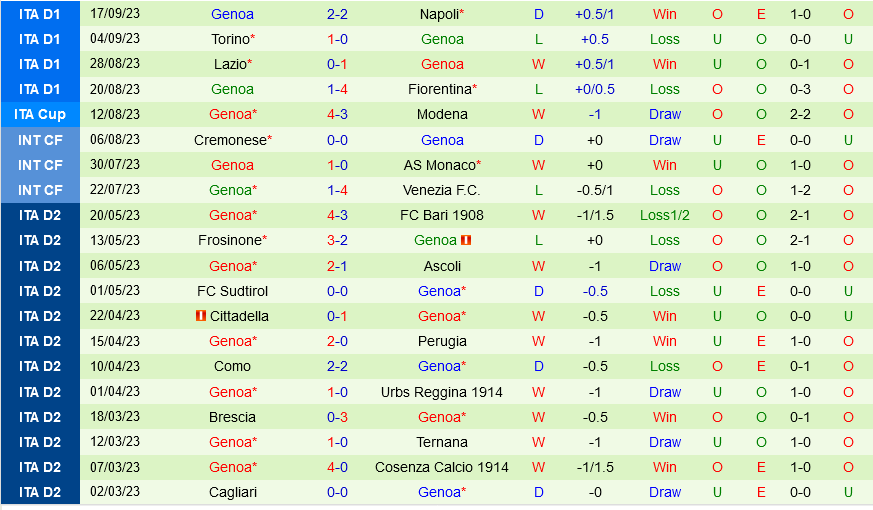
Task: Click Venezia F.C. team name
Action: 442,190
